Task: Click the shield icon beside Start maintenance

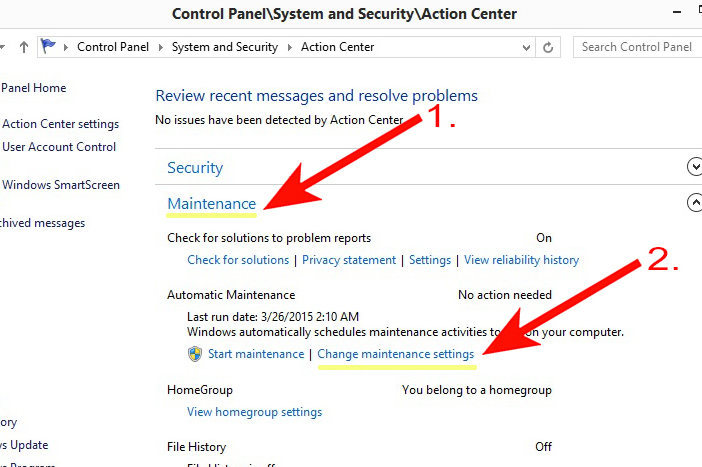Action: click(x=196, y=354)
